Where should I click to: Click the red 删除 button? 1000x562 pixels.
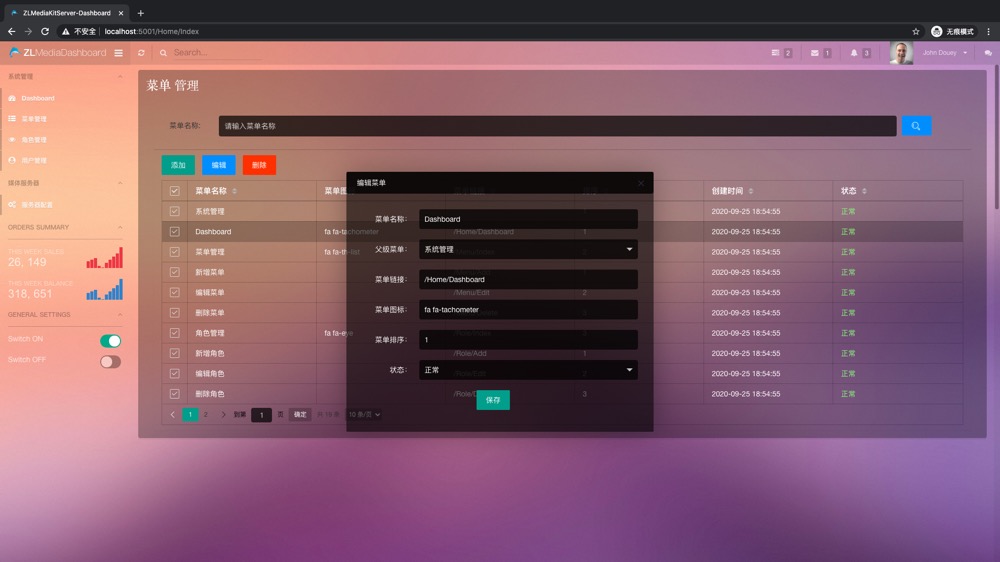point(259,165)
